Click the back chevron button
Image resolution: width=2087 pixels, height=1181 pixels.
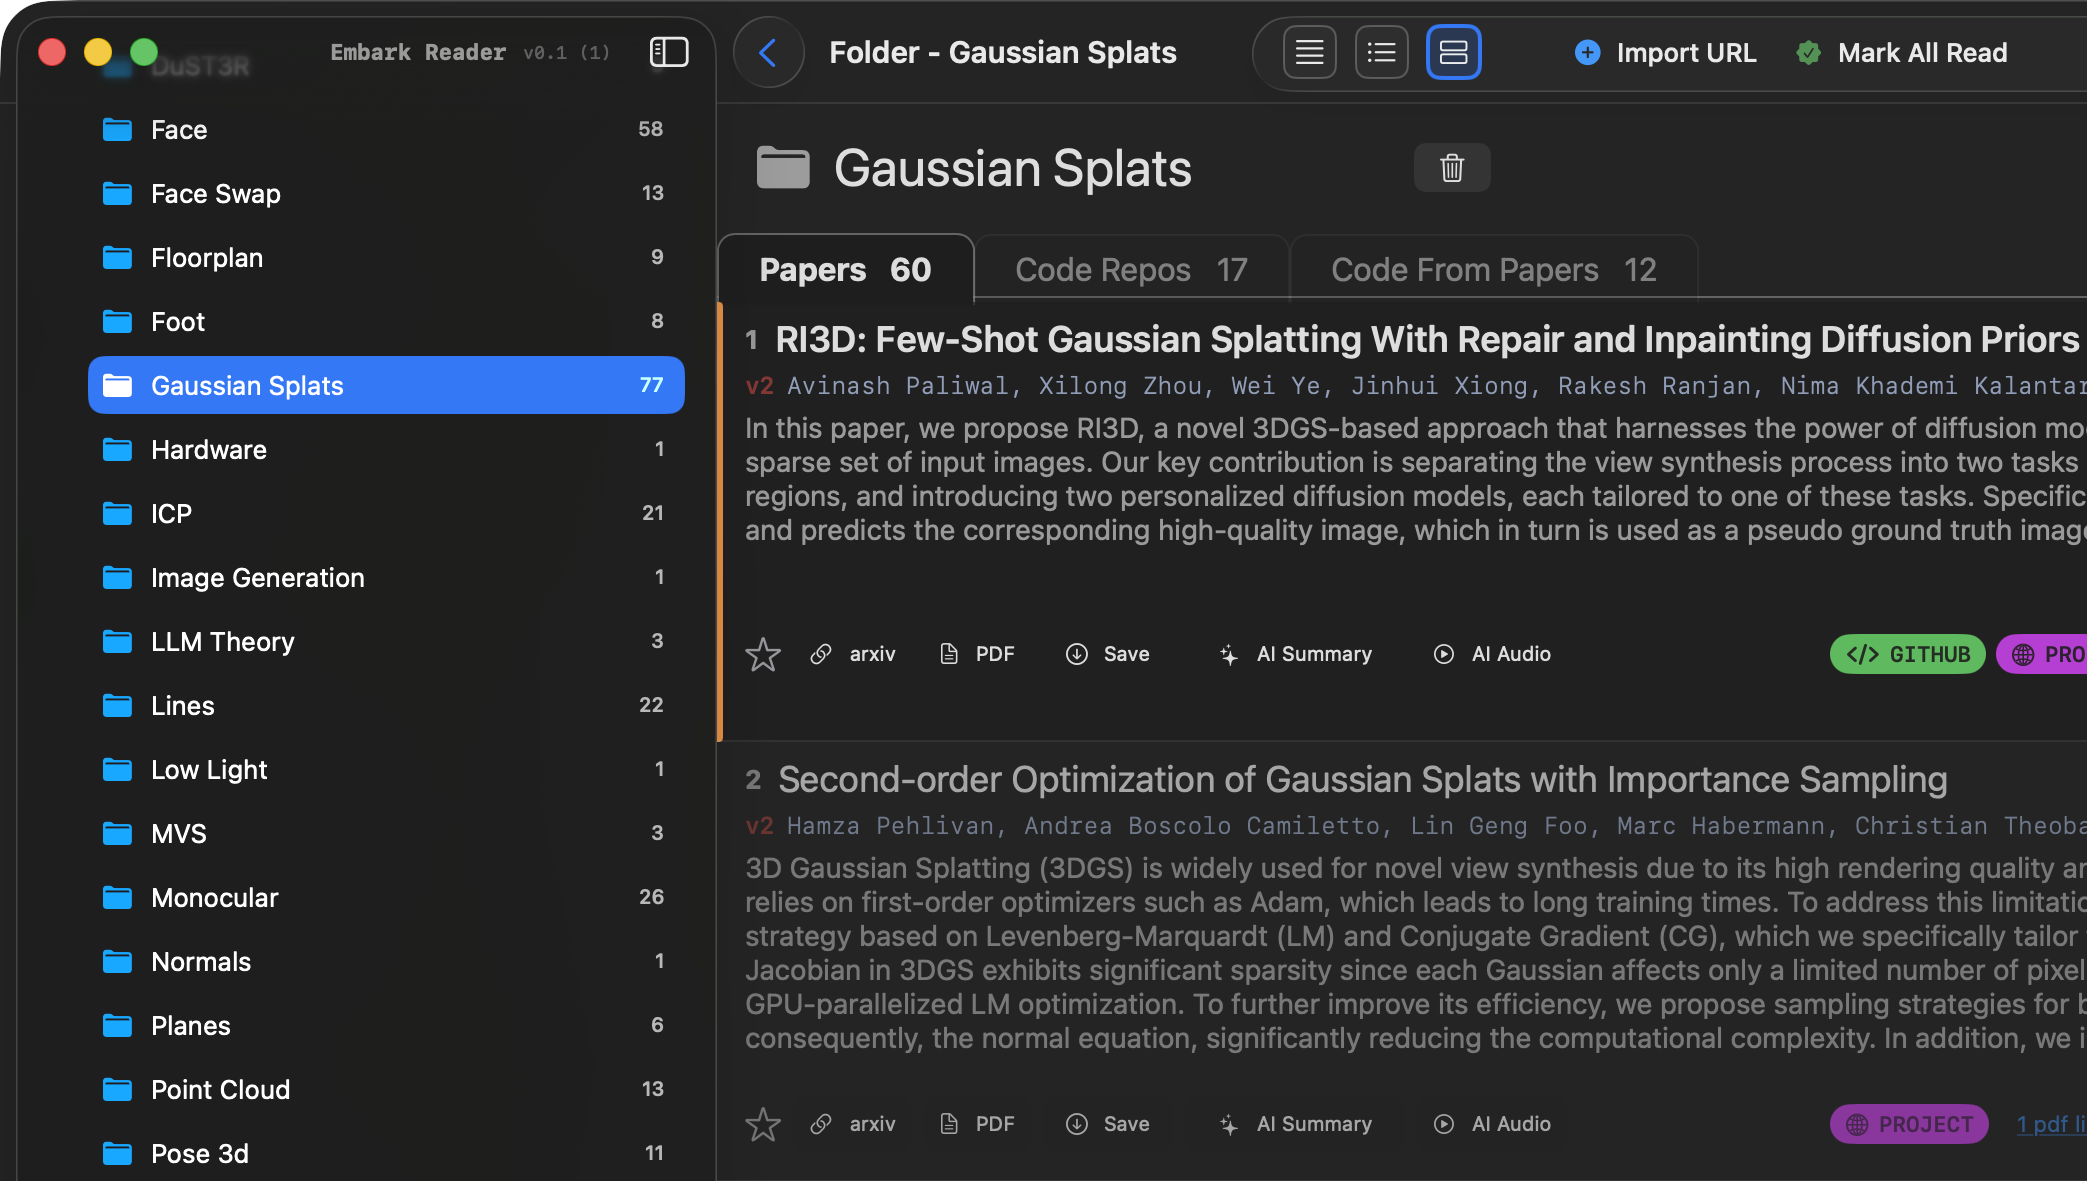coord(768,53)
